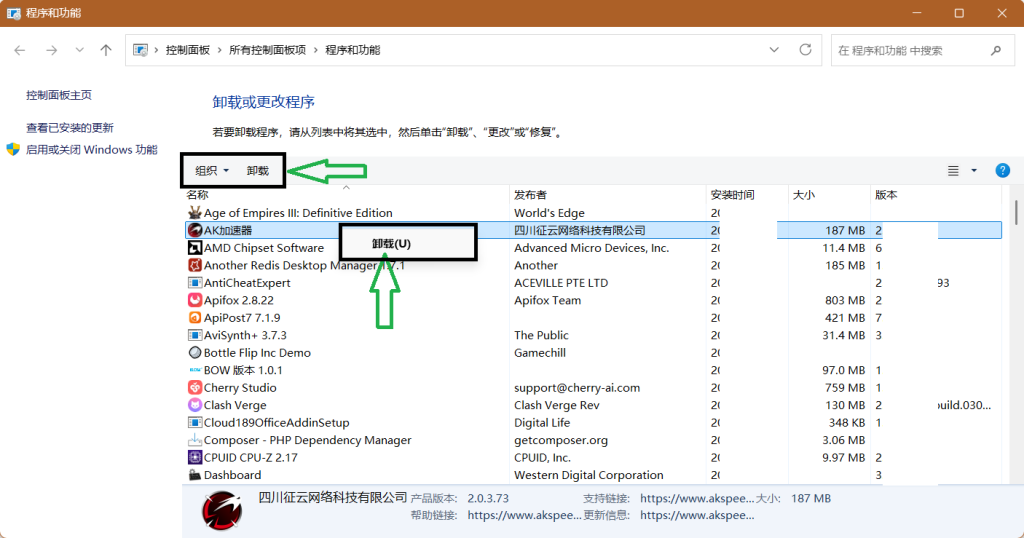Viewport: 1024px width, 538px height.
Task: Click product version 2.0.3.73
Action: pyautogui.click(x=488, y=498)
